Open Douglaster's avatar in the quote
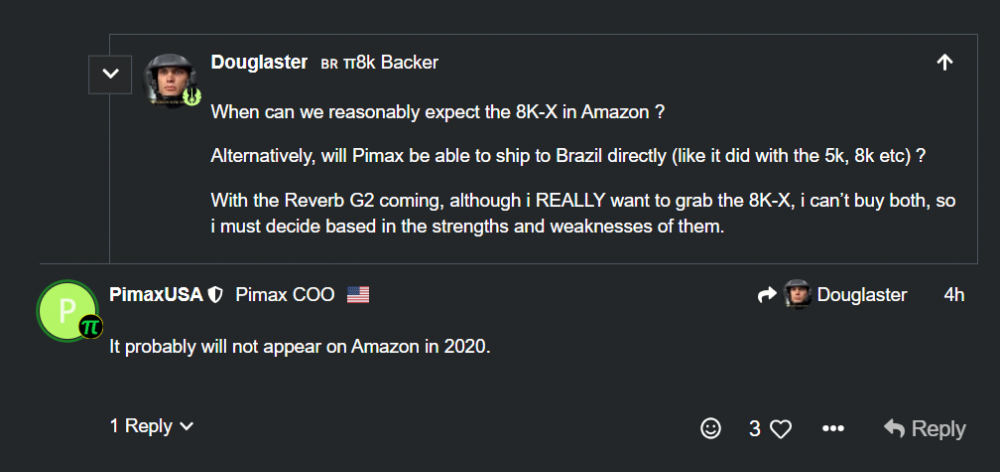This screenshot has width=1000, height=472. tap(171, 78)
